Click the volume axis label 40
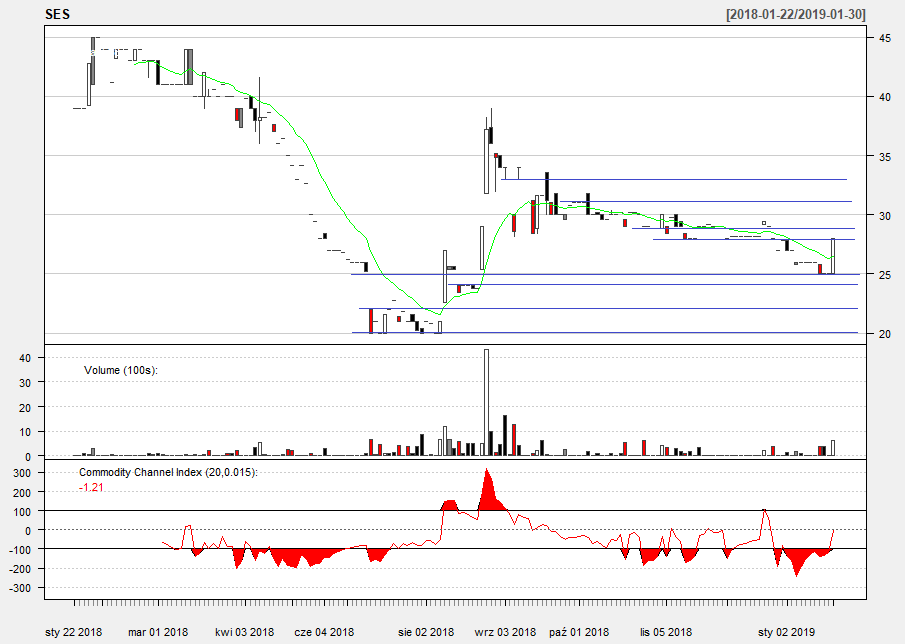 (x=25, y=358)
